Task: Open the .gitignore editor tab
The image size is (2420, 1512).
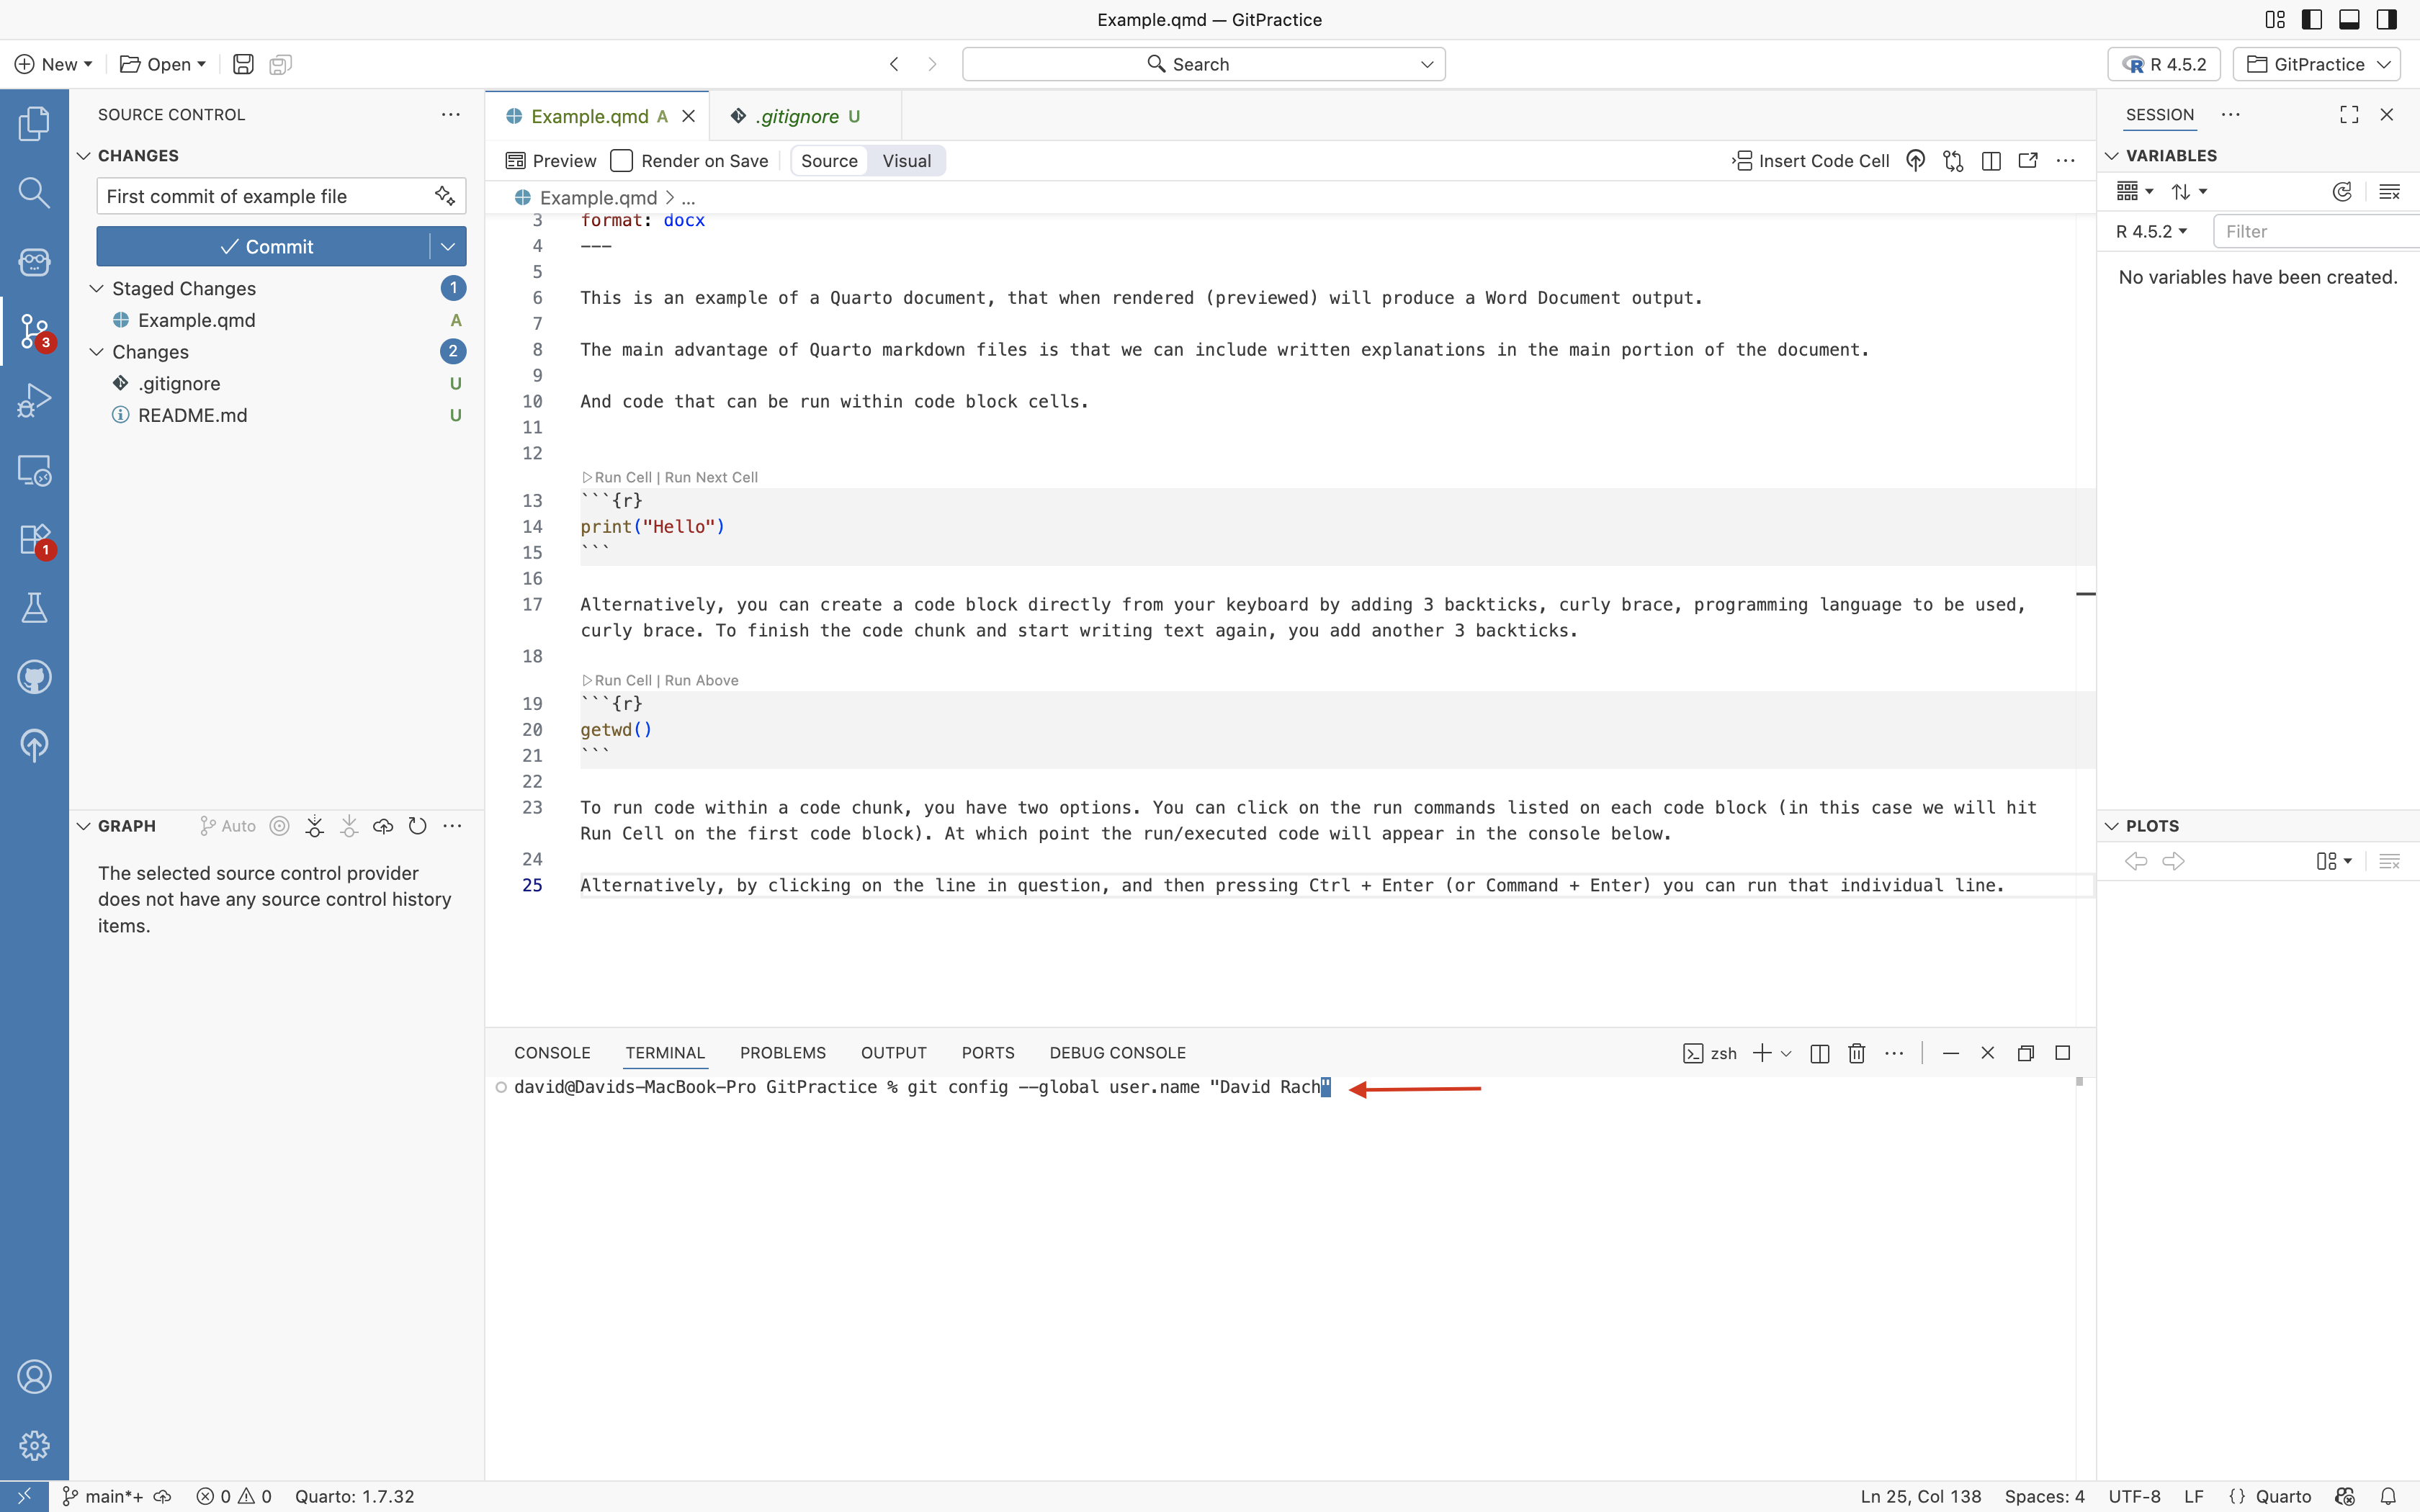Action: coord(797,116)
